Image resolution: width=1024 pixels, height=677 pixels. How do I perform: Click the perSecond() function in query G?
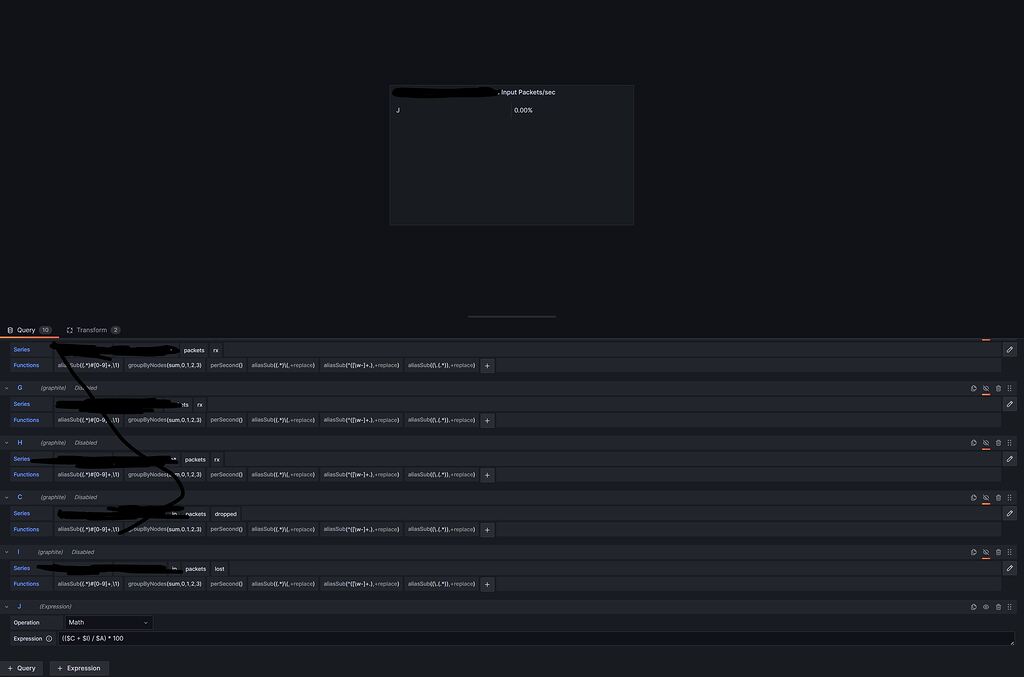click(226, 420)
